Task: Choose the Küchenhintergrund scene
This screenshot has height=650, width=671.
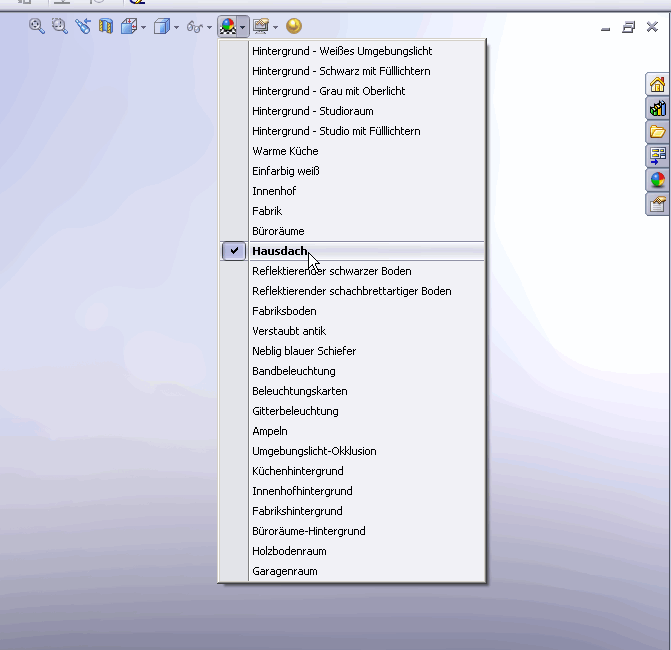Action: point(352,471)
